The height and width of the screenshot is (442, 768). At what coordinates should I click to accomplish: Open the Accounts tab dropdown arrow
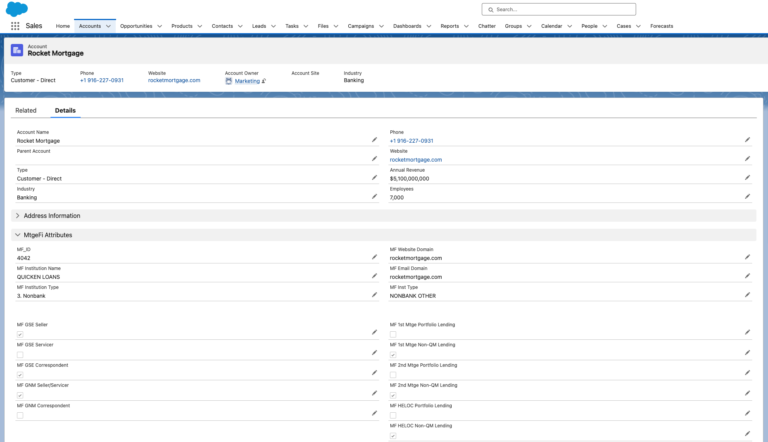(x=108, y=26)
